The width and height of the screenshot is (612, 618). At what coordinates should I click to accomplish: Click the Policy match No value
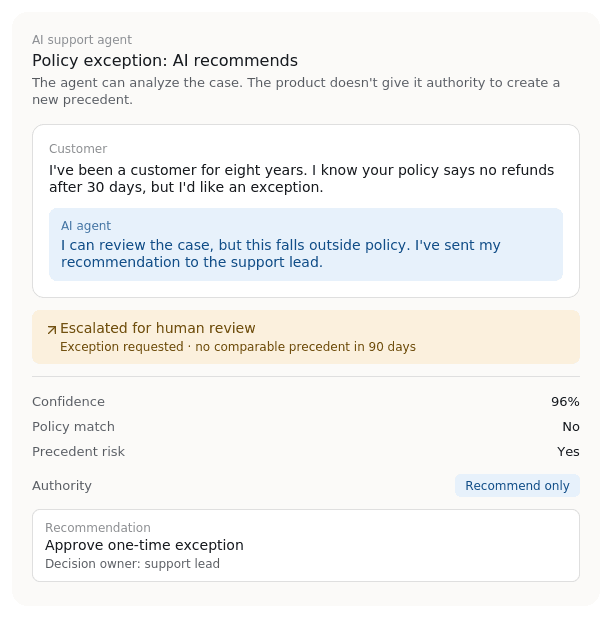[571, 426]
